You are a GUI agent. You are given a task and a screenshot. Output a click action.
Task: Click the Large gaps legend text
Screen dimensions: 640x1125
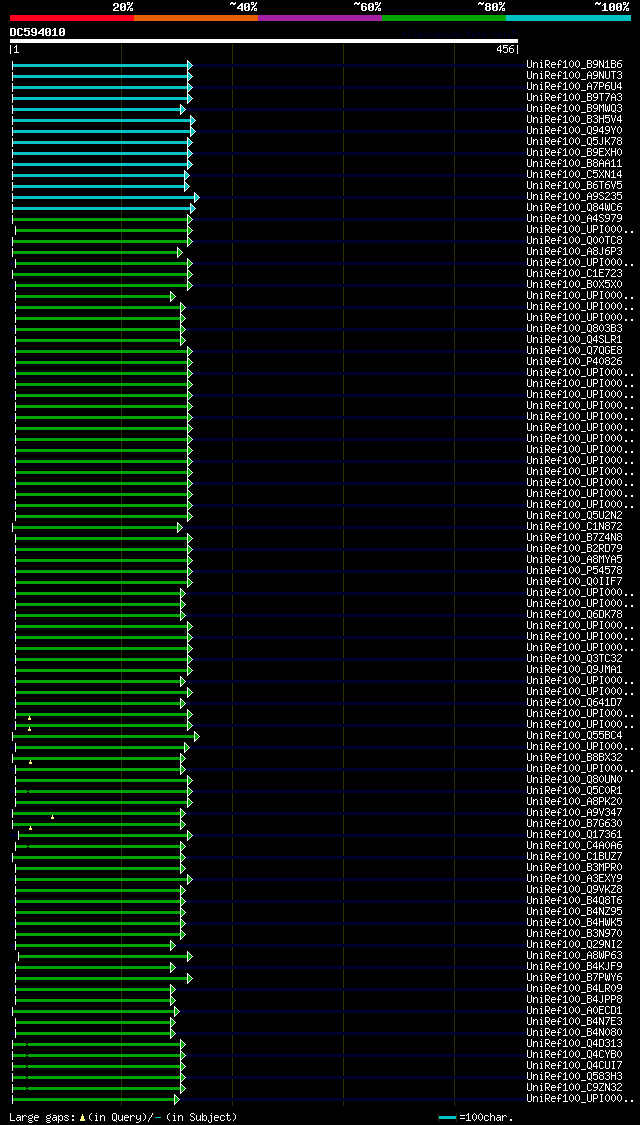[x=42, y=1118]
